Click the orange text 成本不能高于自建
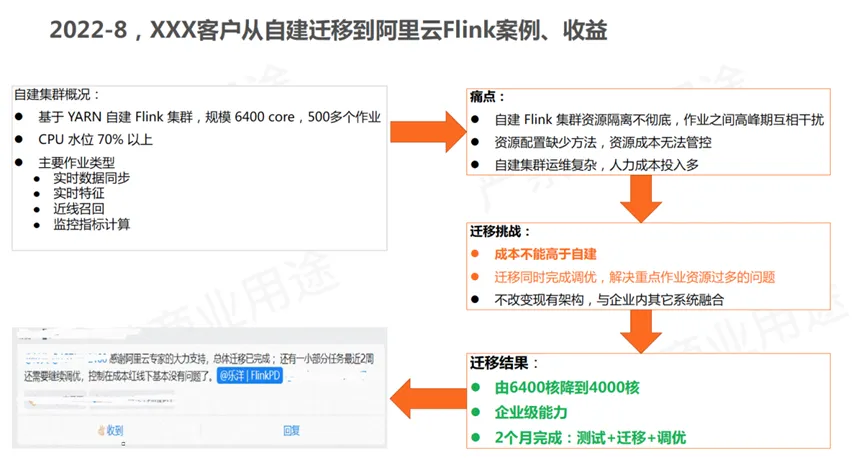864x468 pixels. point(546,254)
